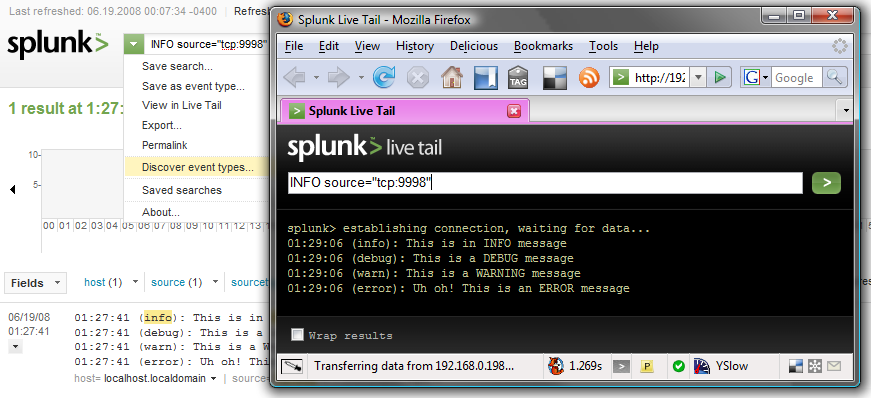
Task: Click the search magnifier icon in Google box
Action: pos(834,77)
